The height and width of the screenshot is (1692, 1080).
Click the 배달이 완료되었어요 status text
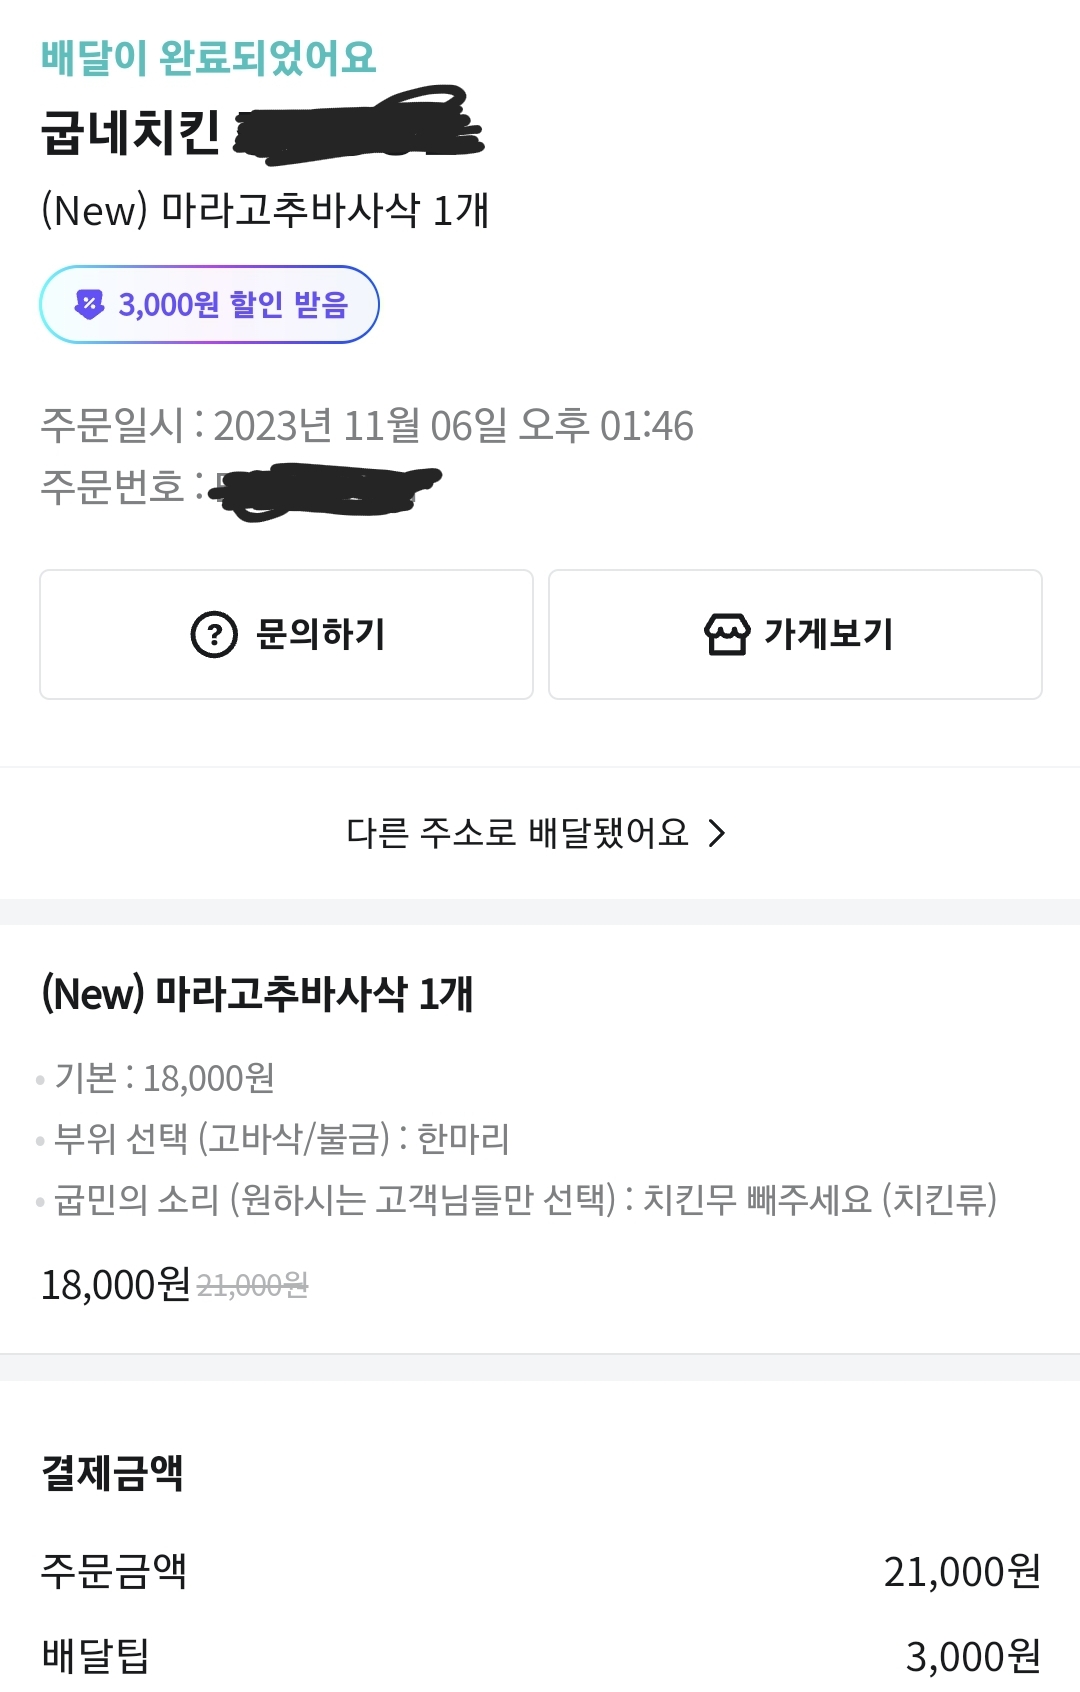(208, 58)
